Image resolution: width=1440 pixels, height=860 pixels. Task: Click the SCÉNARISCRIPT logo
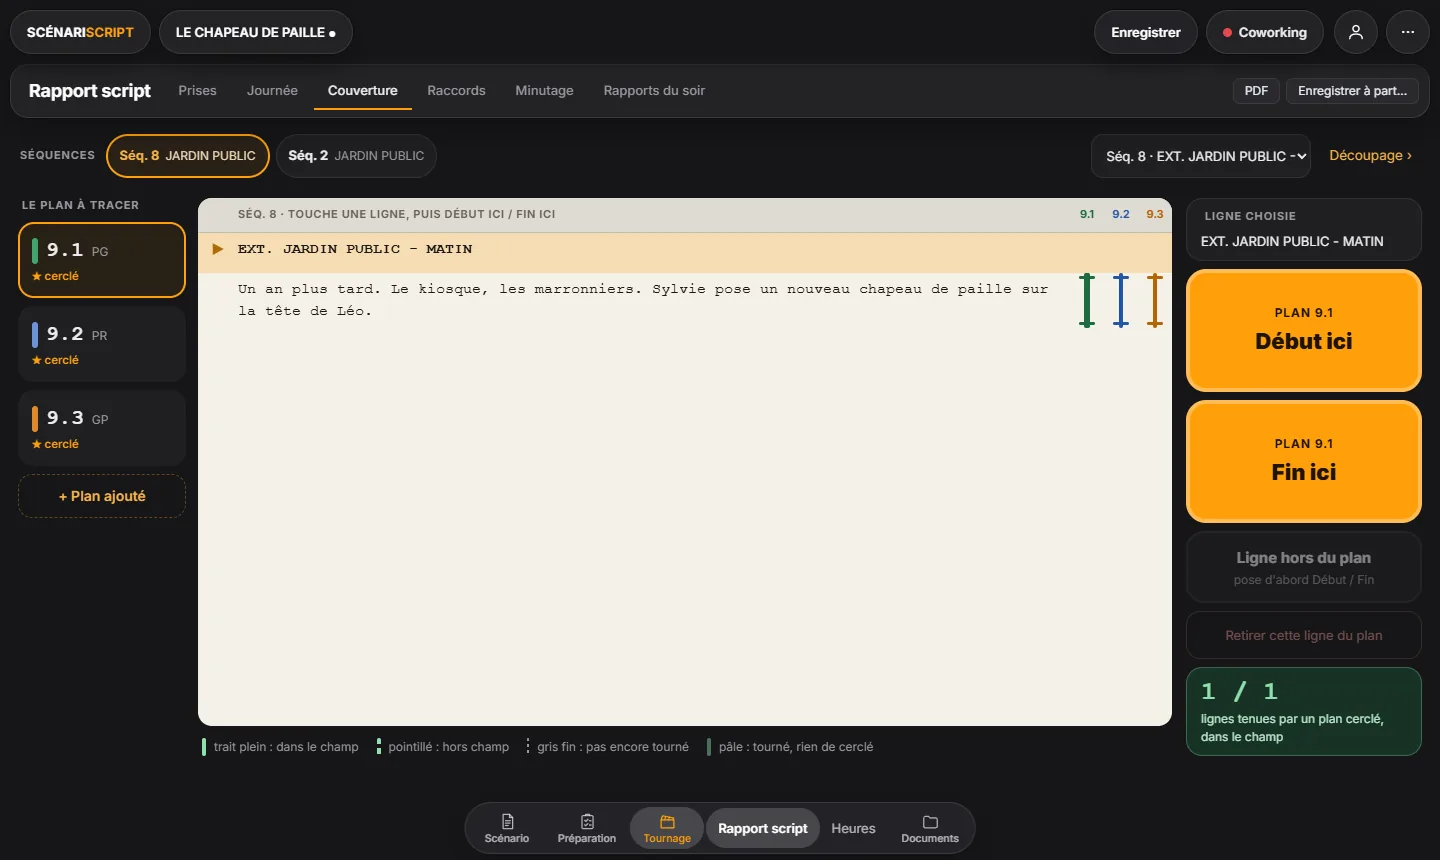click(x=80, y=32)
